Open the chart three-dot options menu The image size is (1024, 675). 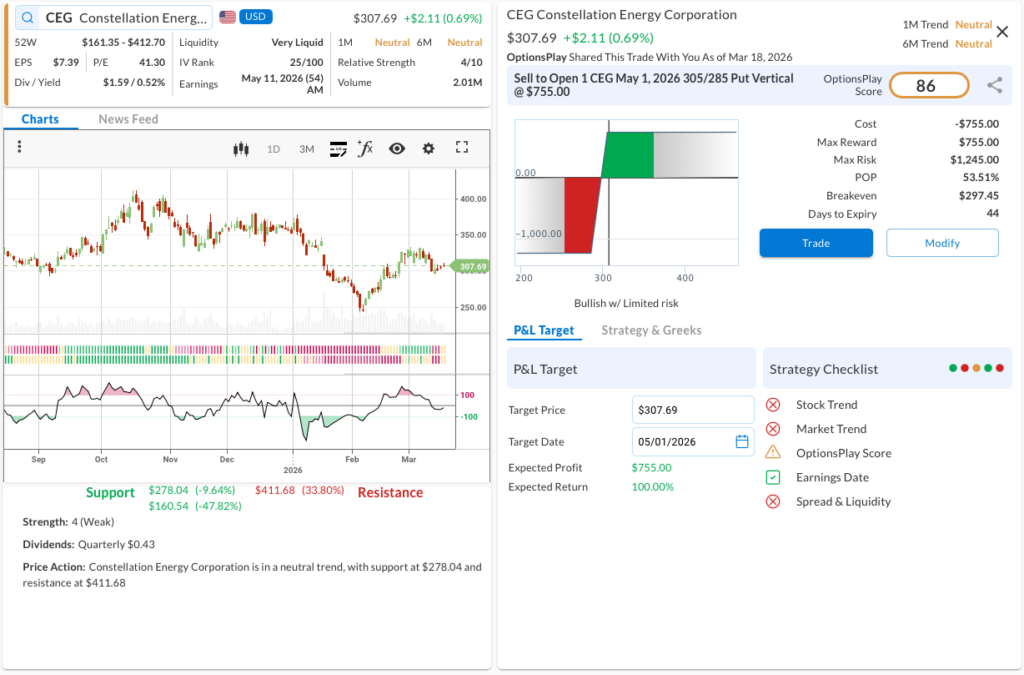click(x=19, y=148)
